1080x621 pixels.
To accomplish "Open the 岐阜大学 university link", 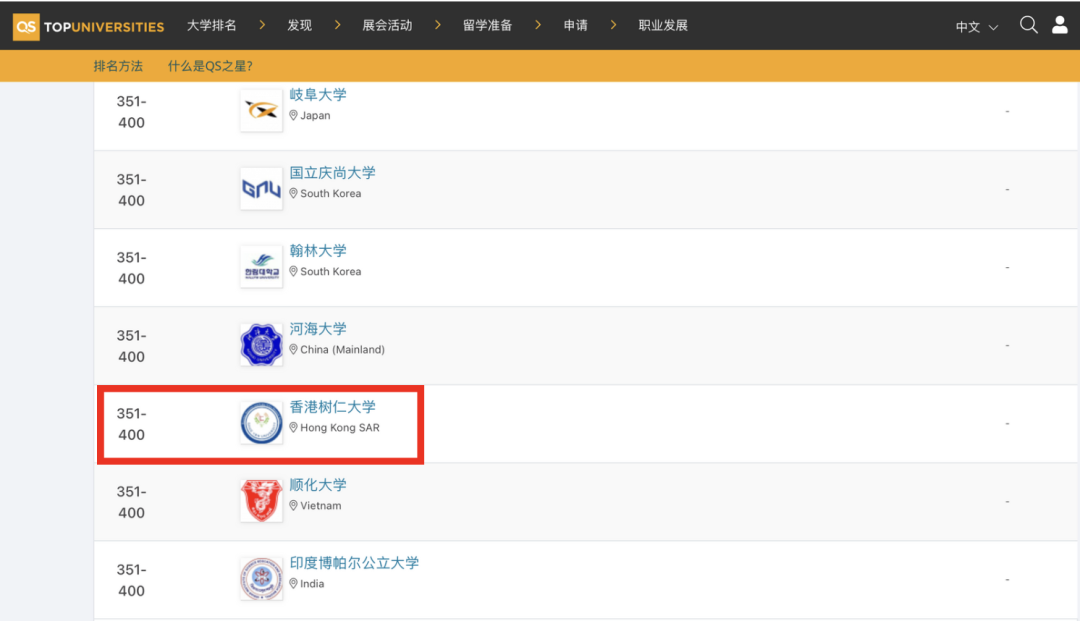I will point(318,95).
